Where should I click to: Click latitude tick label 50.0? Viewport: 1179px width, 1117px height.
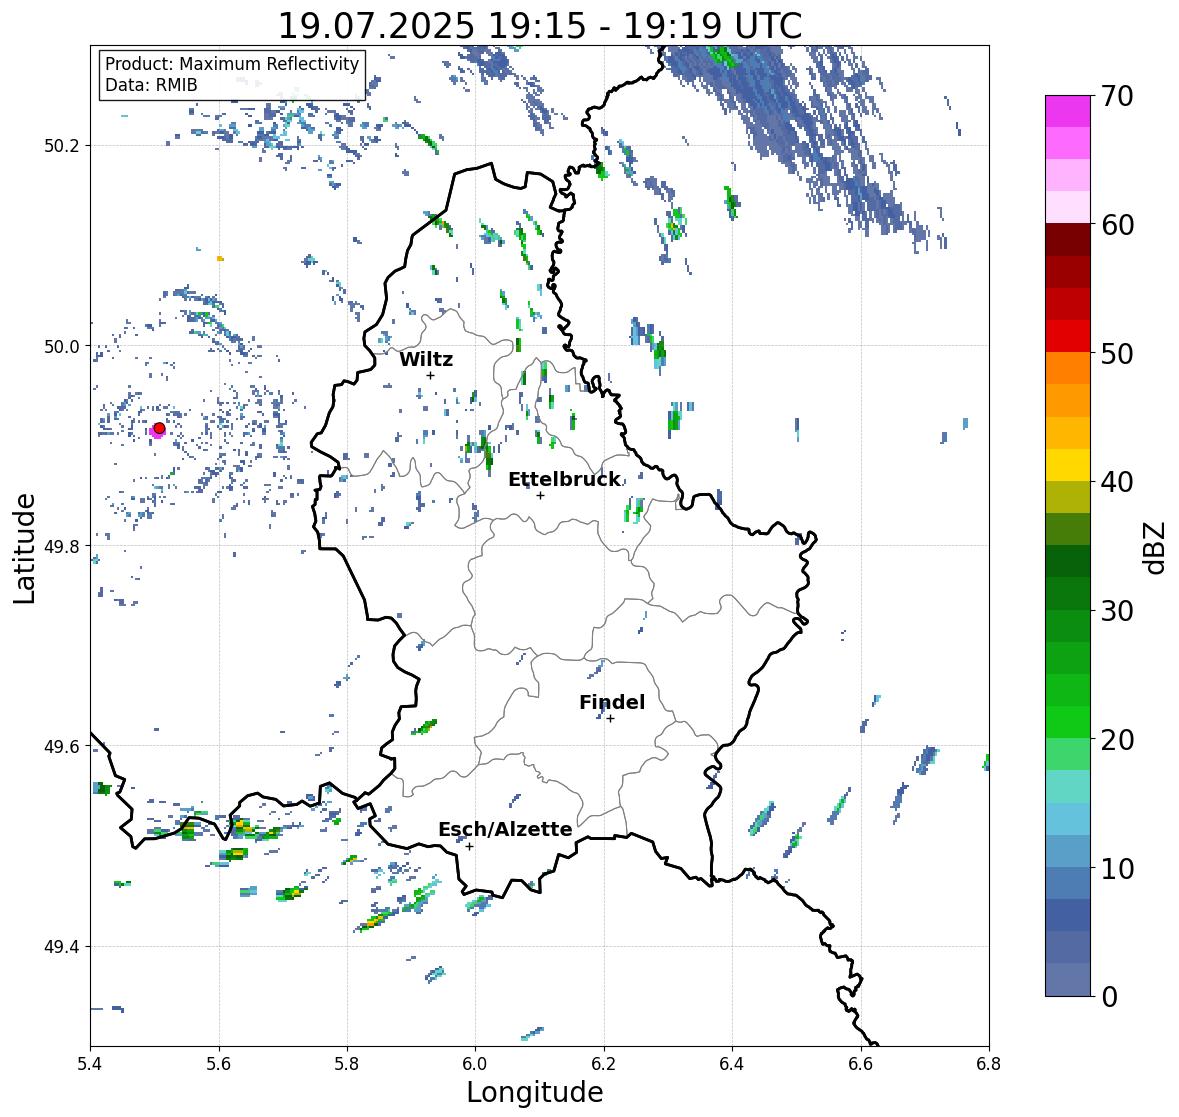click(62, 347)
